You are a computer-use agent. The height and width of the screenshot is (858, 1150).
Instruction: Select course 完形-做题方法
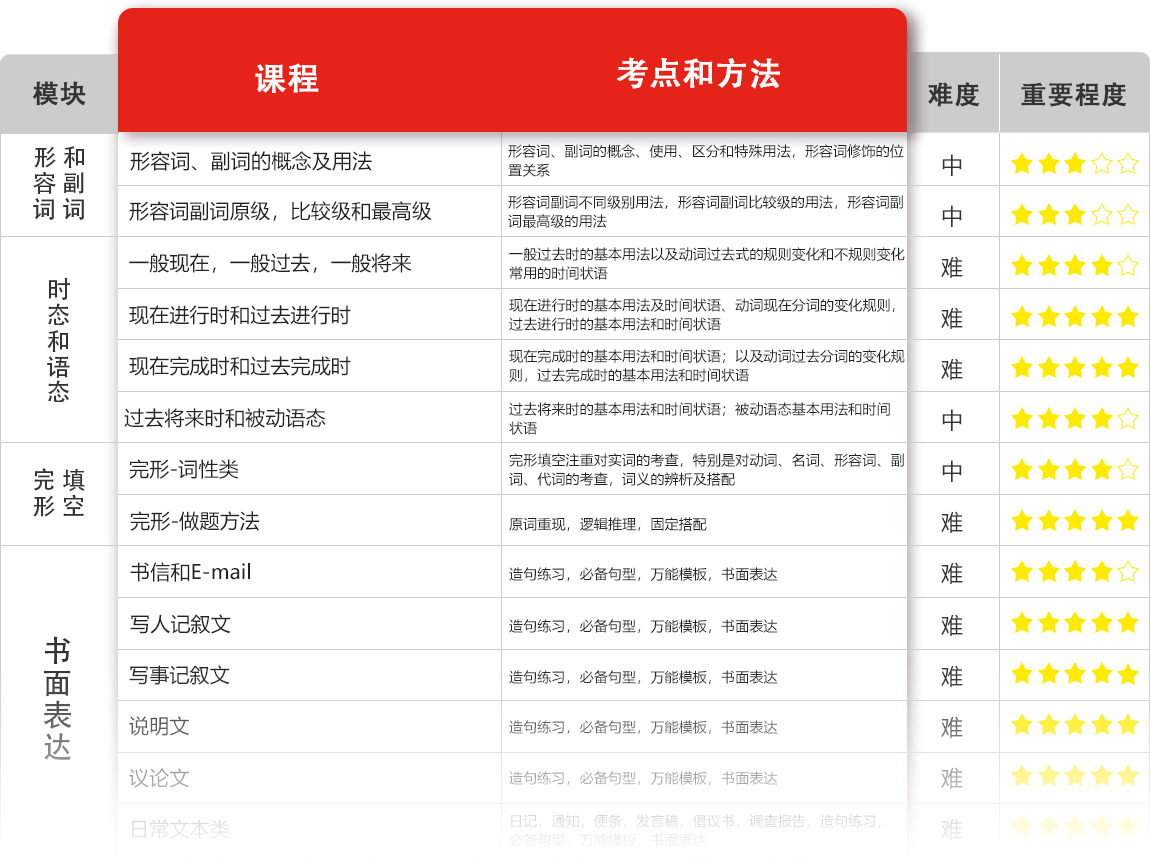[x=194, y=521]
